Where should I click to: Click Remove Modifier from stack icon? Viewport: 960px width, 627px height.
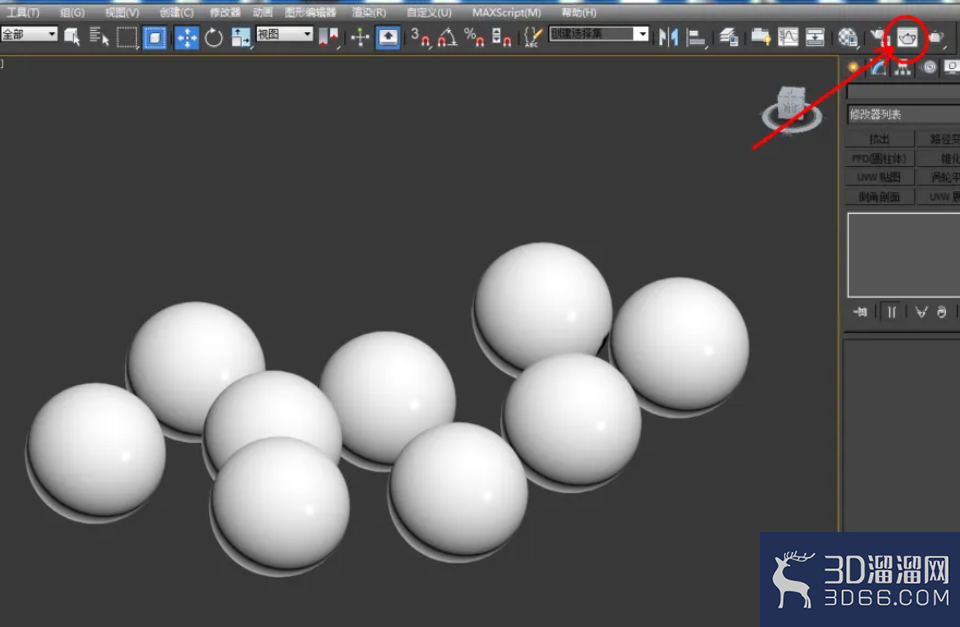tap(942, 312)
